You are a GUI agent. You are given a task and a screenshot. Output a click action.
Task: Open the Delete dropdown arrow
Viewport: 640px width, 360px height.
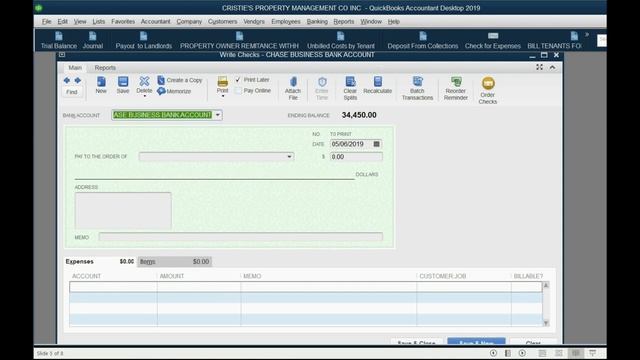(x=144, y=96)
